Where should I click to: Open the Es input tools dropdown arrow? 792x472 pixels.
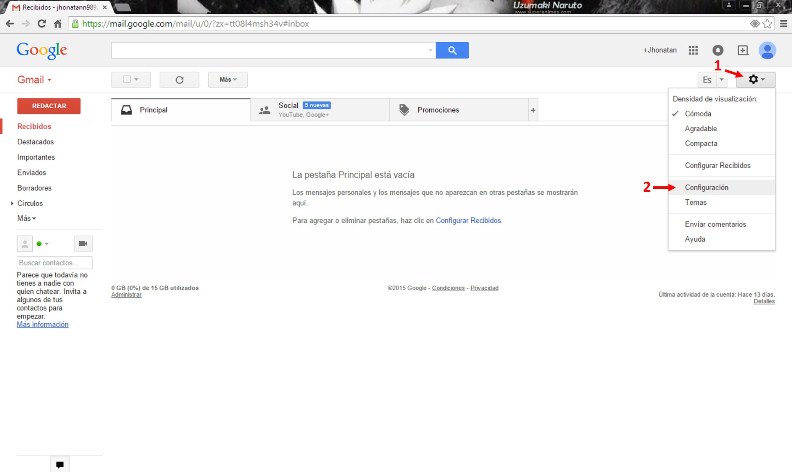pos(722,80)
